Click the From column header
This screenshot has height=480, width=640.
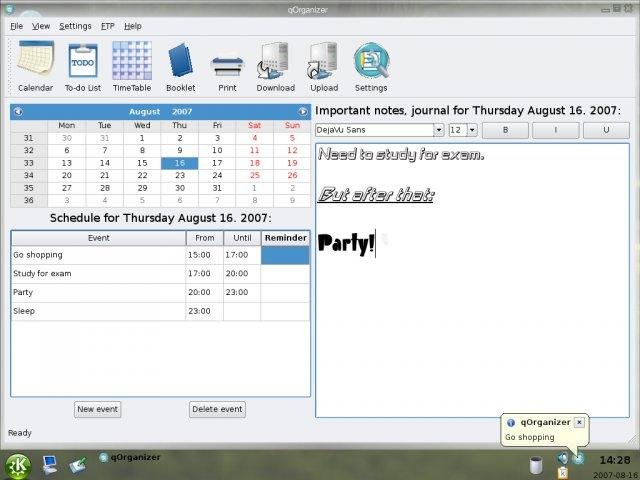(x=204, y=238)
